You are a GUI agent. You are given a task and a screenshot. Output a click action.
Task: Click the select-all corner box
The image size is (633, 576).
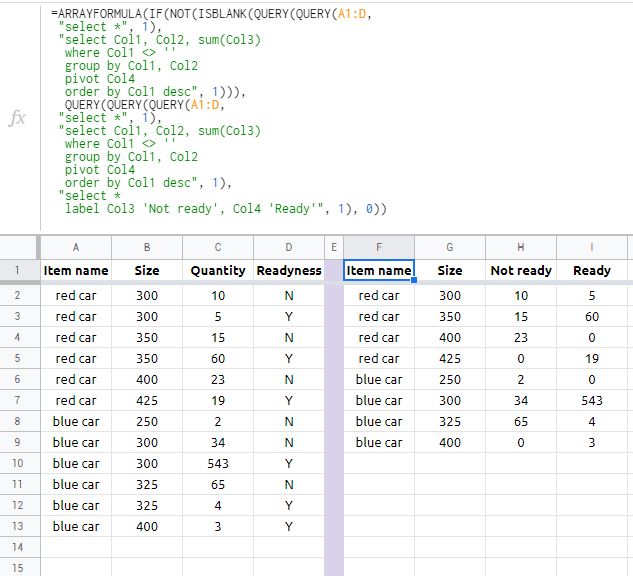(x=19, y=247)
